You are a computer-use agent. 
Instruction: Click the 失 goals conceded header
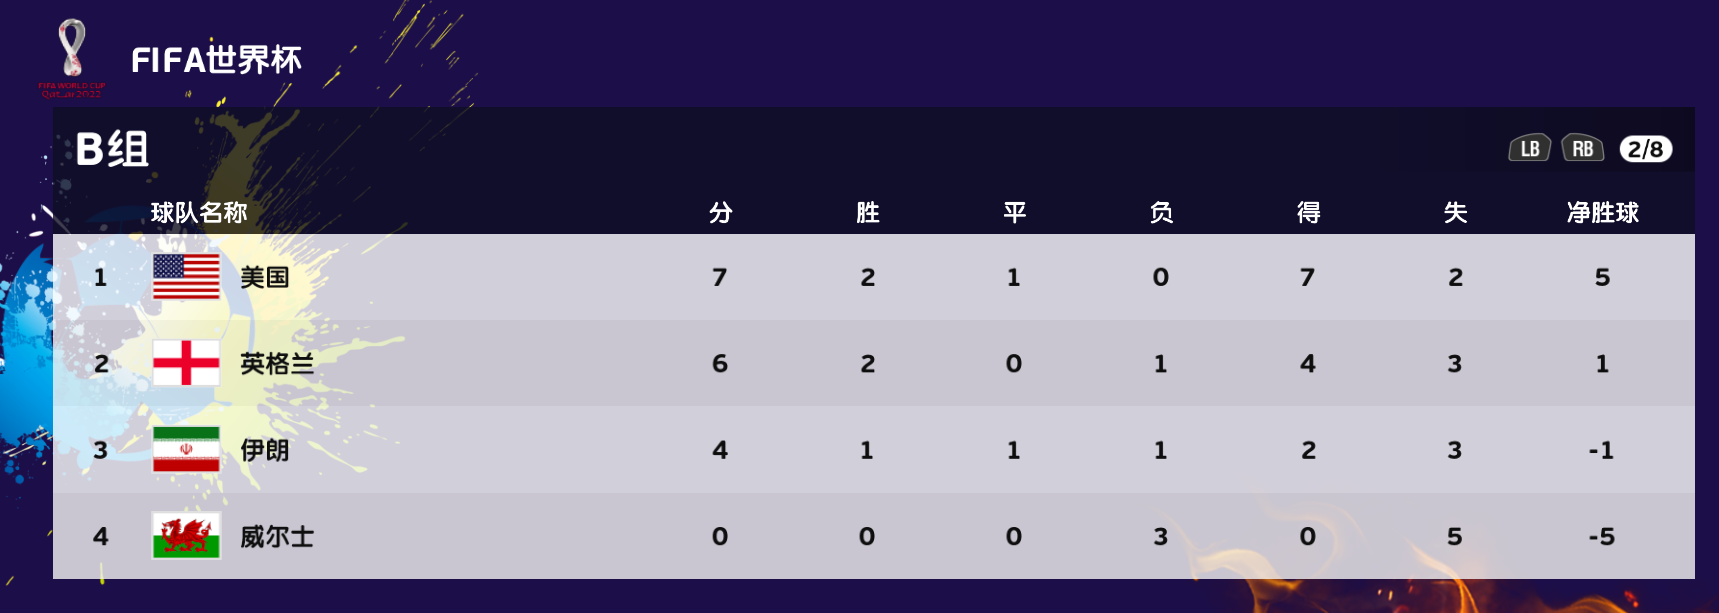pos(1455,212)
